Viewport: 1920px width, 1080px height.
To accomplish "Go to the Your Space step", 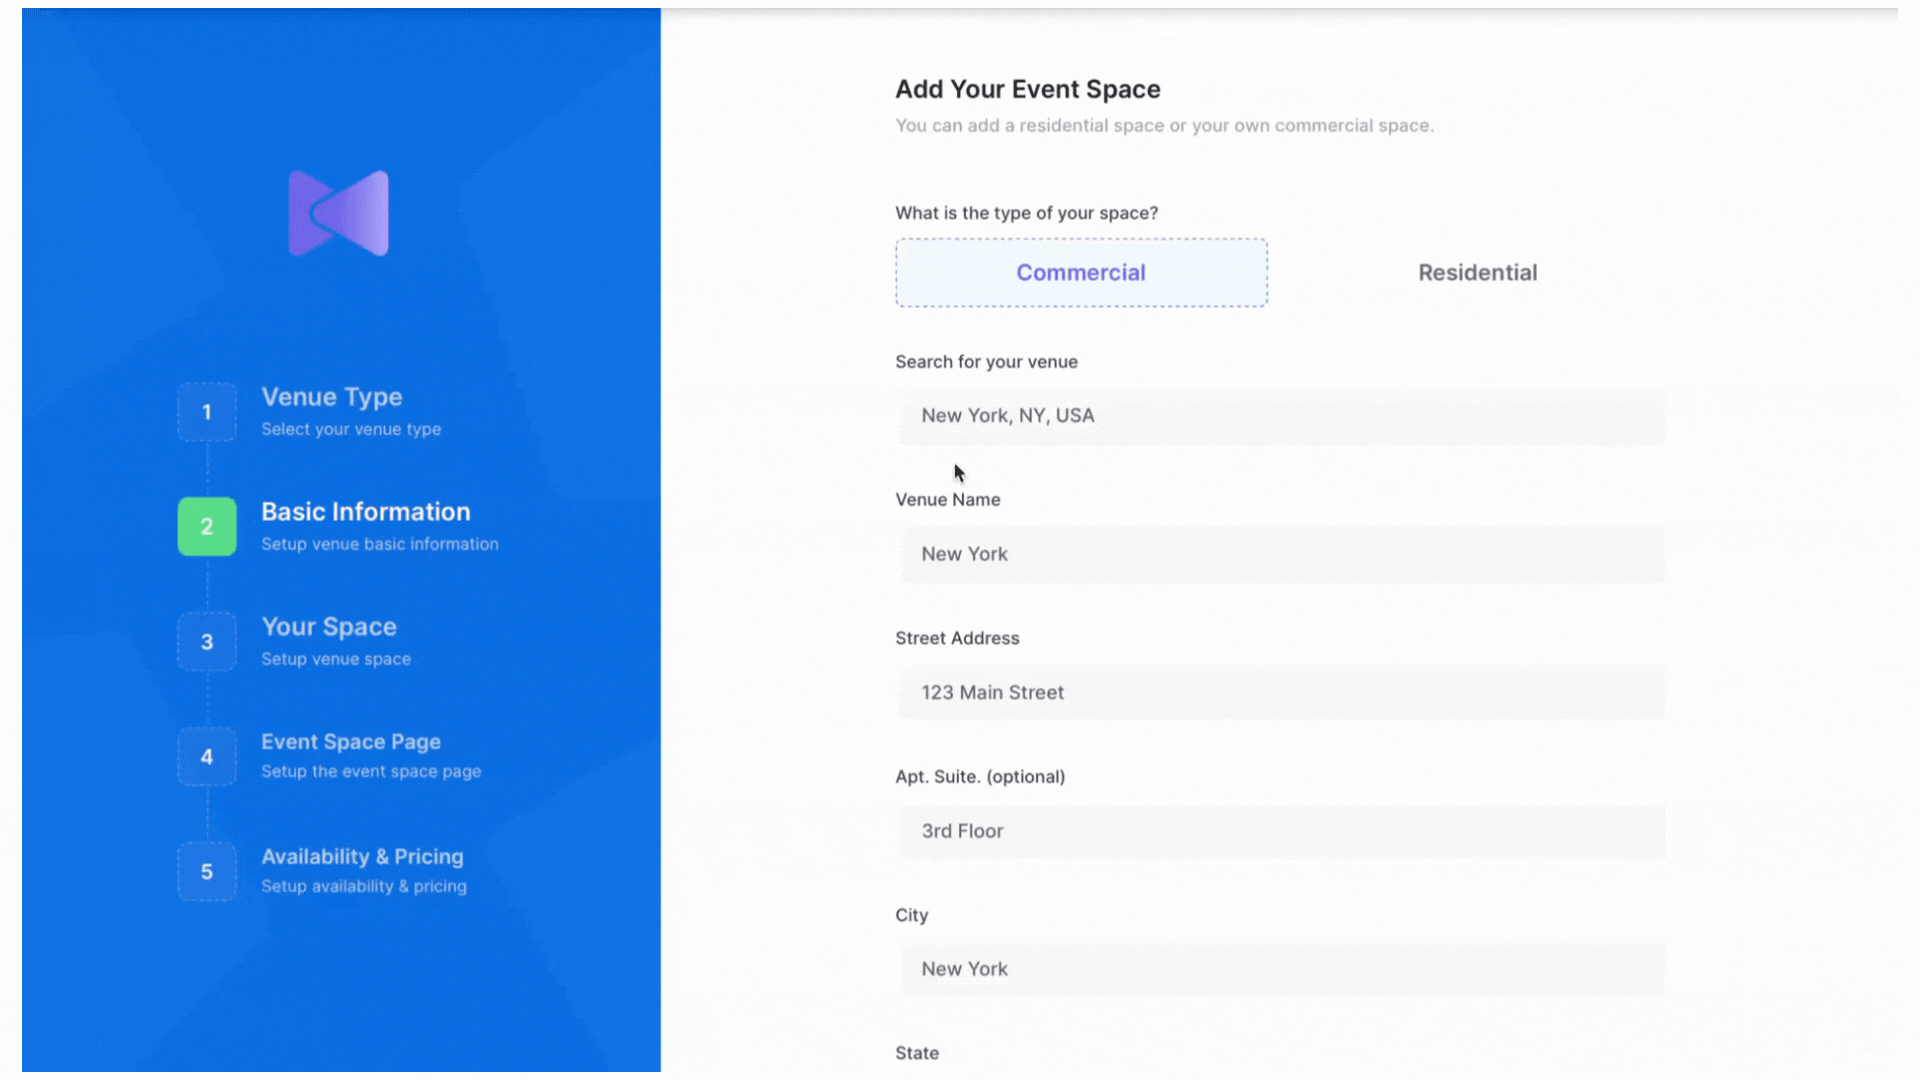I will point(329,627).
